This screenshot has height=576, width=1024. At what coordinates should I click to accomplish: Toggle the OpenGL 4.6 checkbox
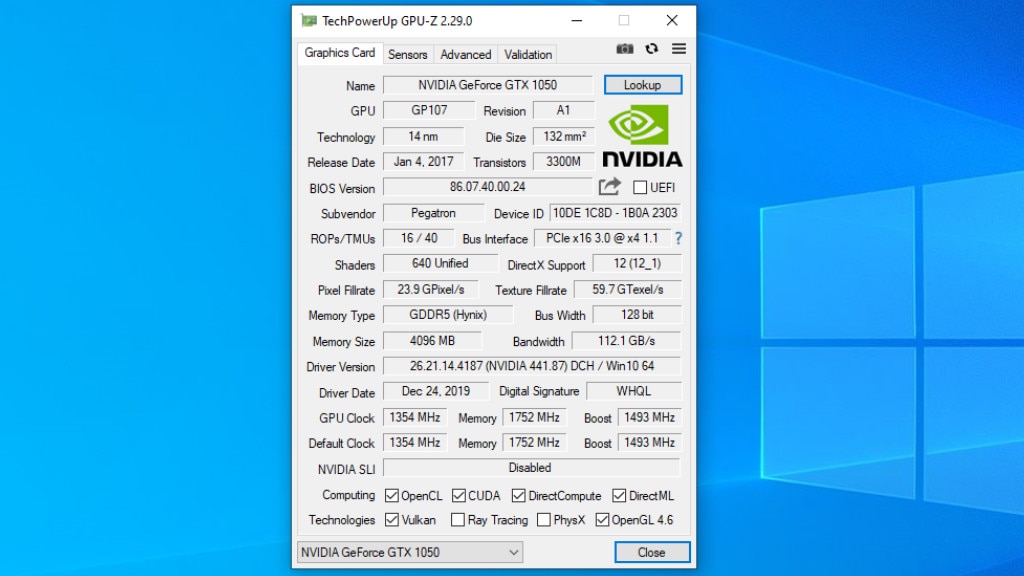[x=602, y=520]
